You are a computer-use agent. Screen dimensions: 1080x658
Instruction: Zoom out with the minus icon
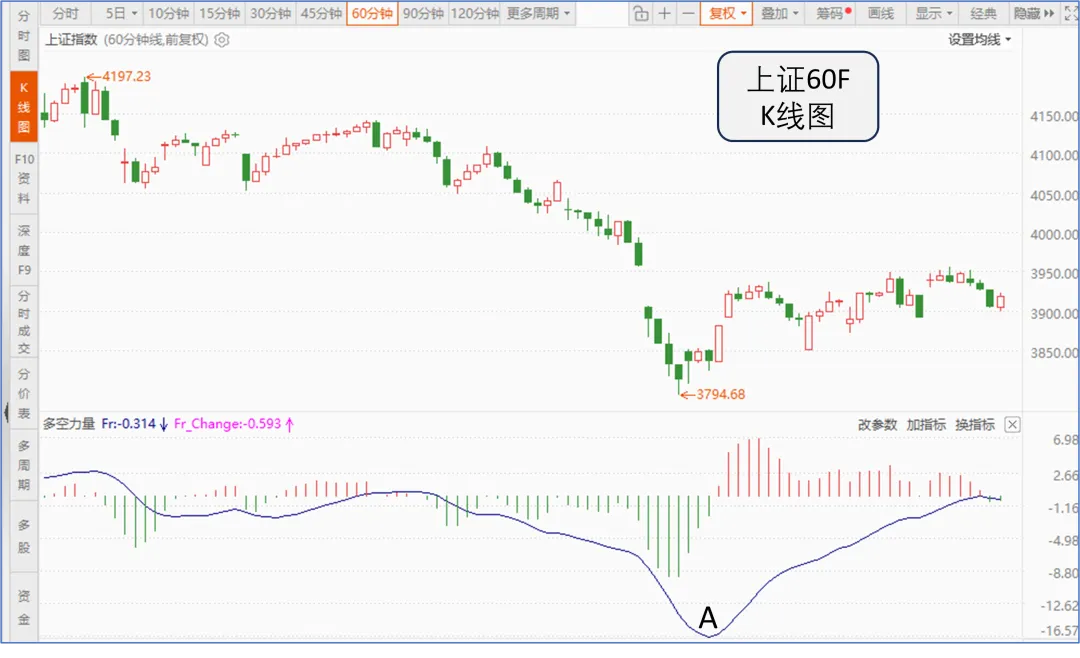688,13
